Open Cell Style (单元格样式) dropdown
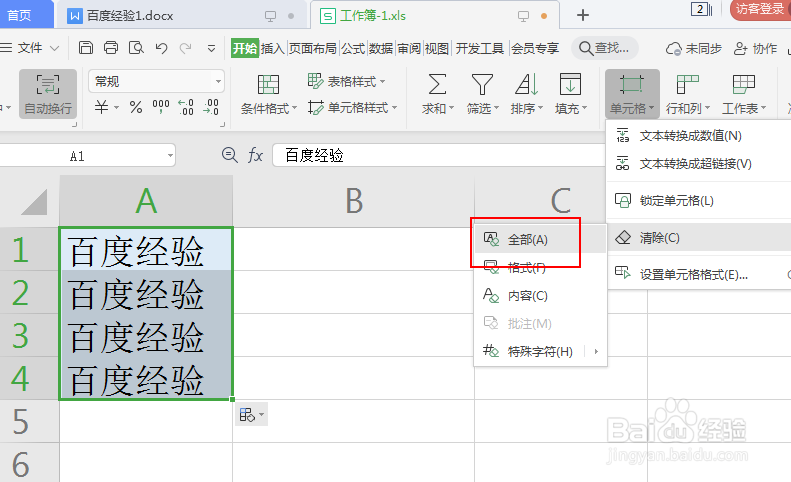This screenshot has height=482, width=791. 353,108
